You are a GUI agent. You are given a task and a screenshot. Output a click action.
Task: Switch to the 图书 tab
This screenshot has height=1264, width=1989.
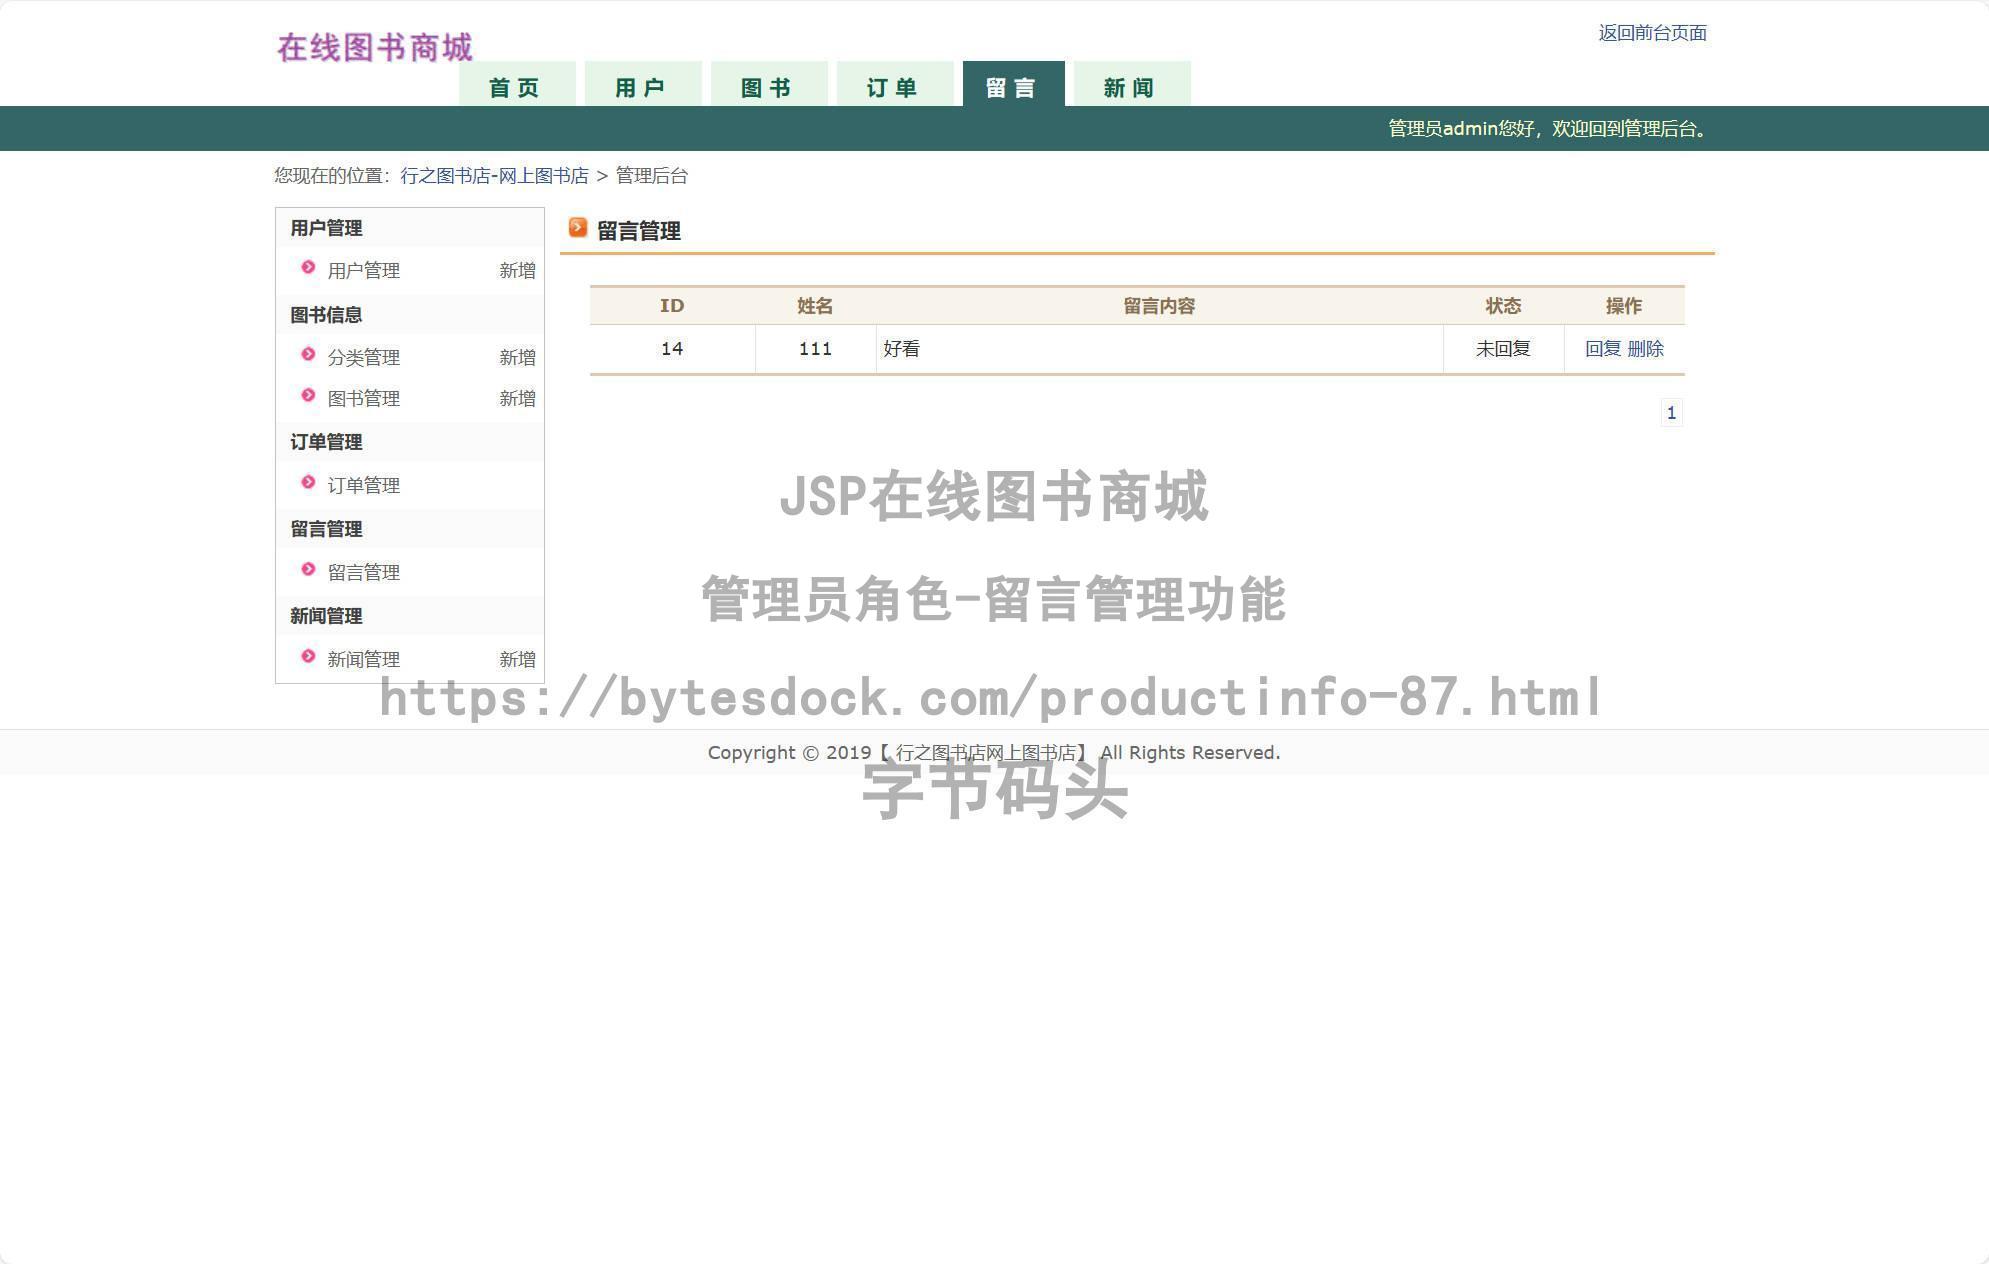coord(769,84)
